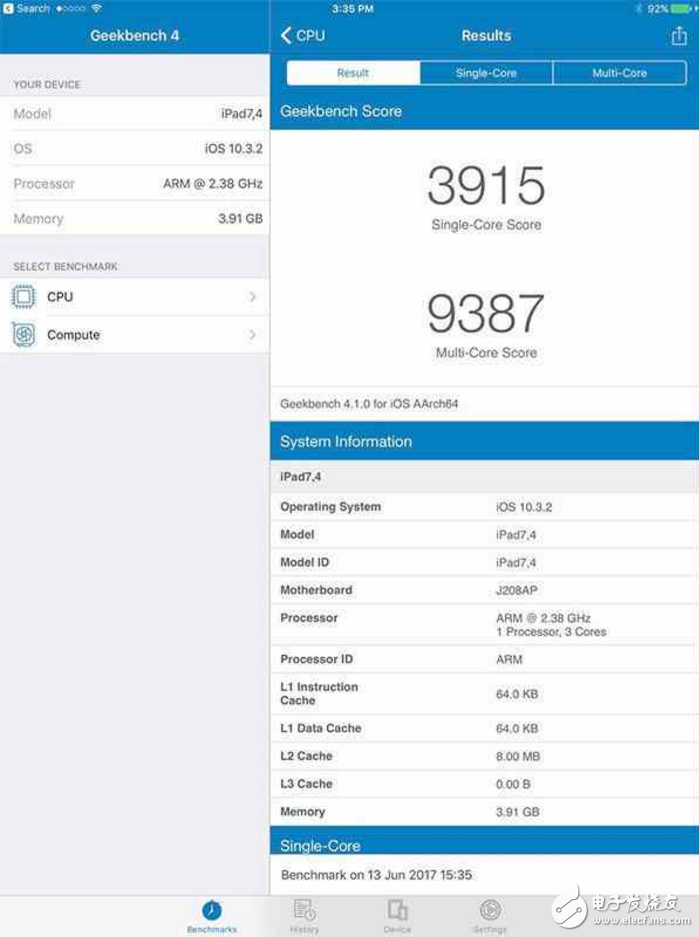Switch to the Single-Core tab

[486, 73]
